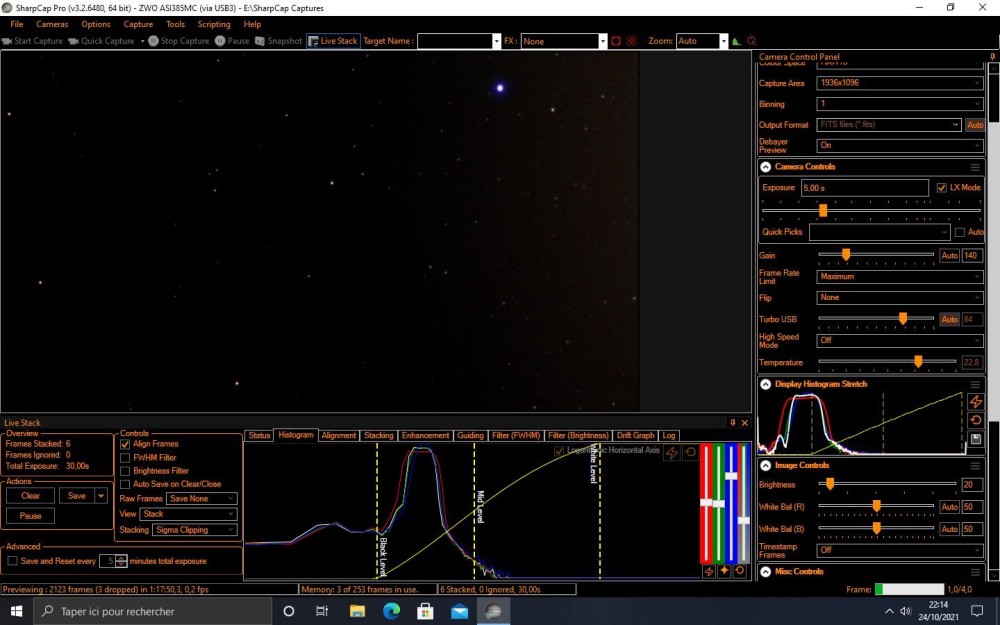Viewport: 1000px width, 625px height.
Task: Toggle Auto button for Turbo USB
Action: 950,319
